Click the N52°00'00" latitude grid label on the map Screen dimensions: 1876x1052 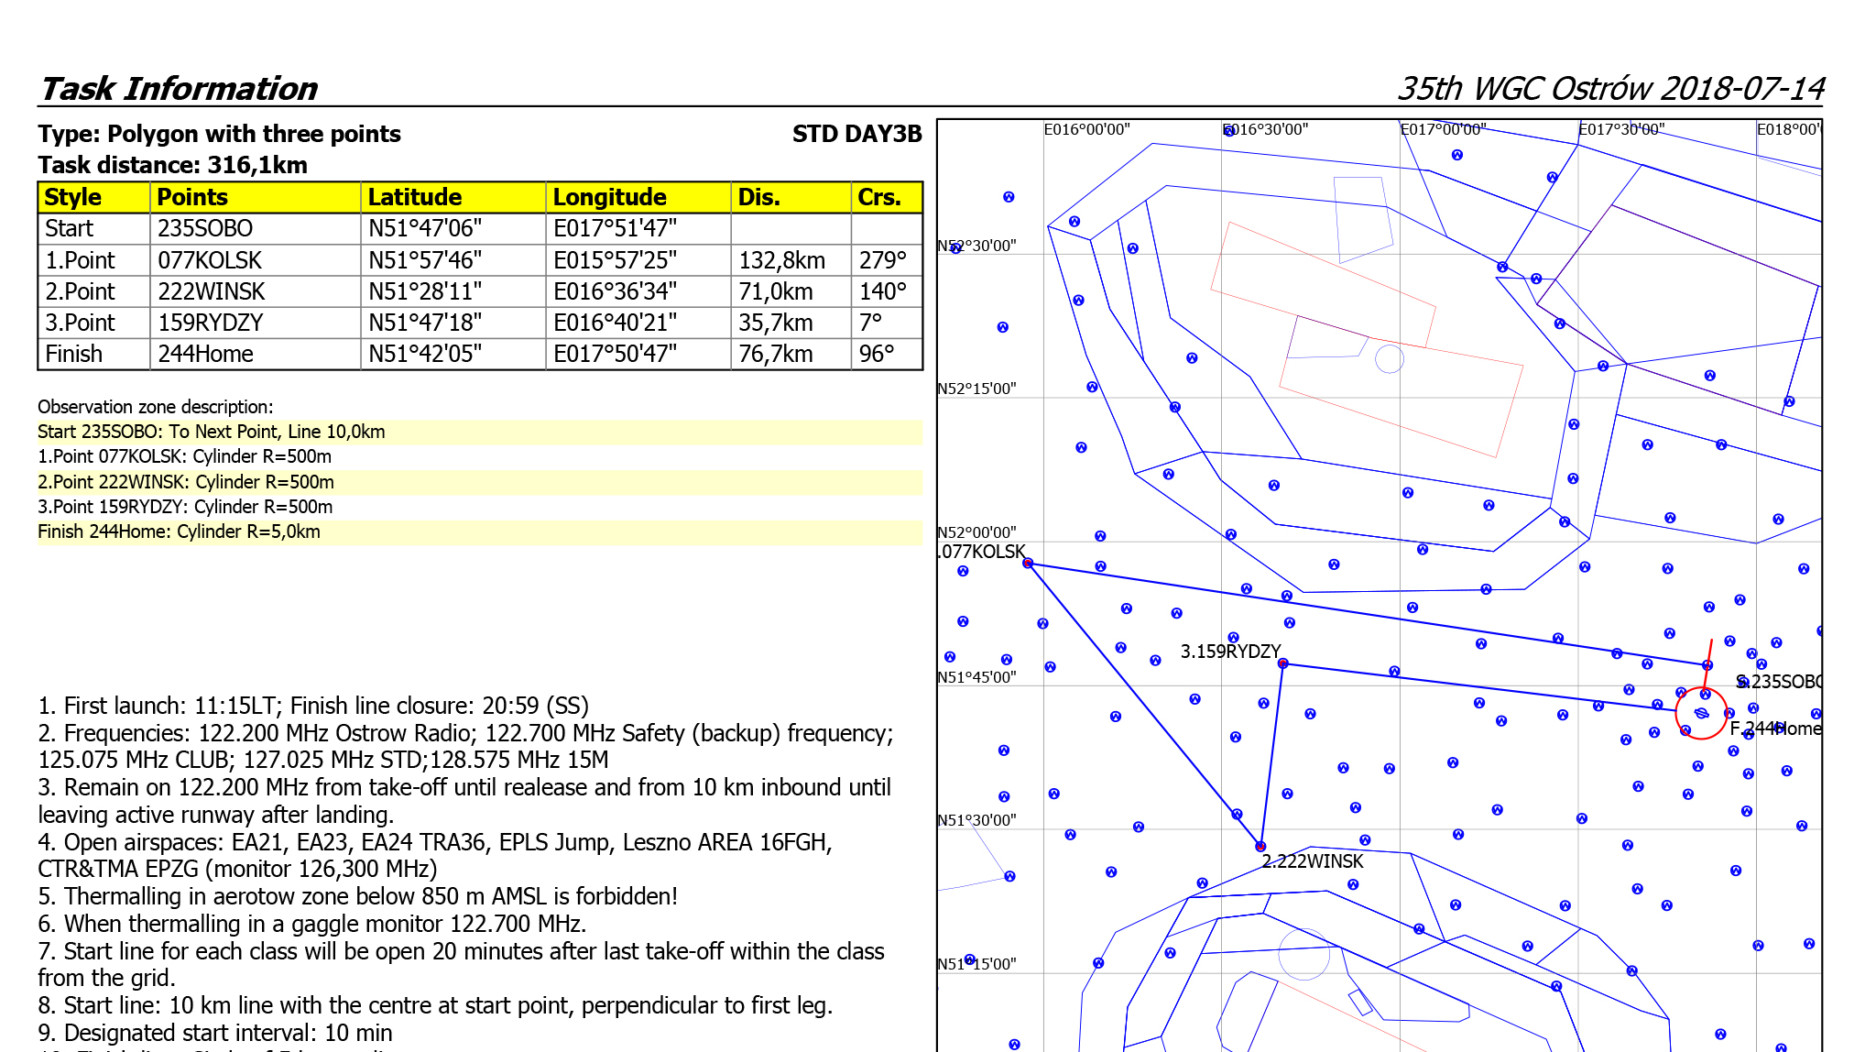coord(977,532)
